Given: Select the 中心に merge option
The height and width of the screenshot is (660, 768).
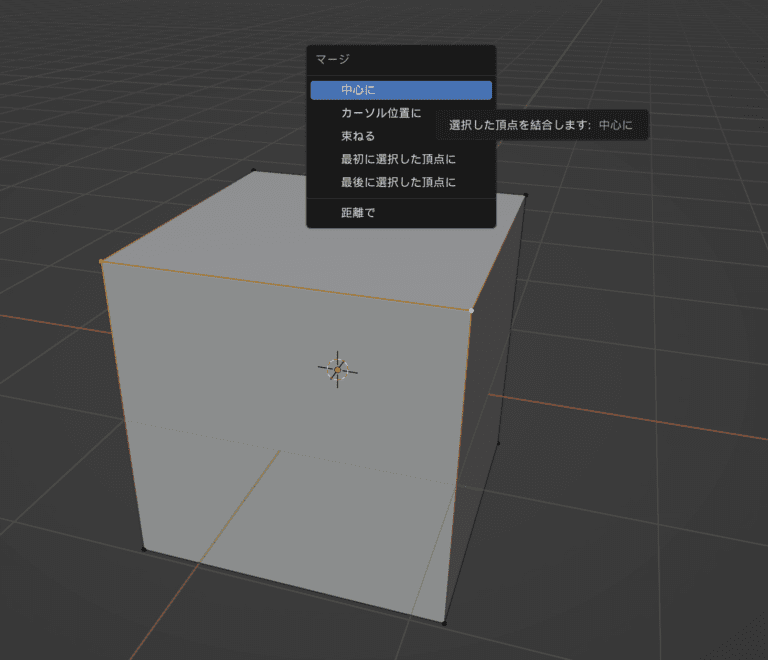Looking at the screenshot, I should (401, 90).
